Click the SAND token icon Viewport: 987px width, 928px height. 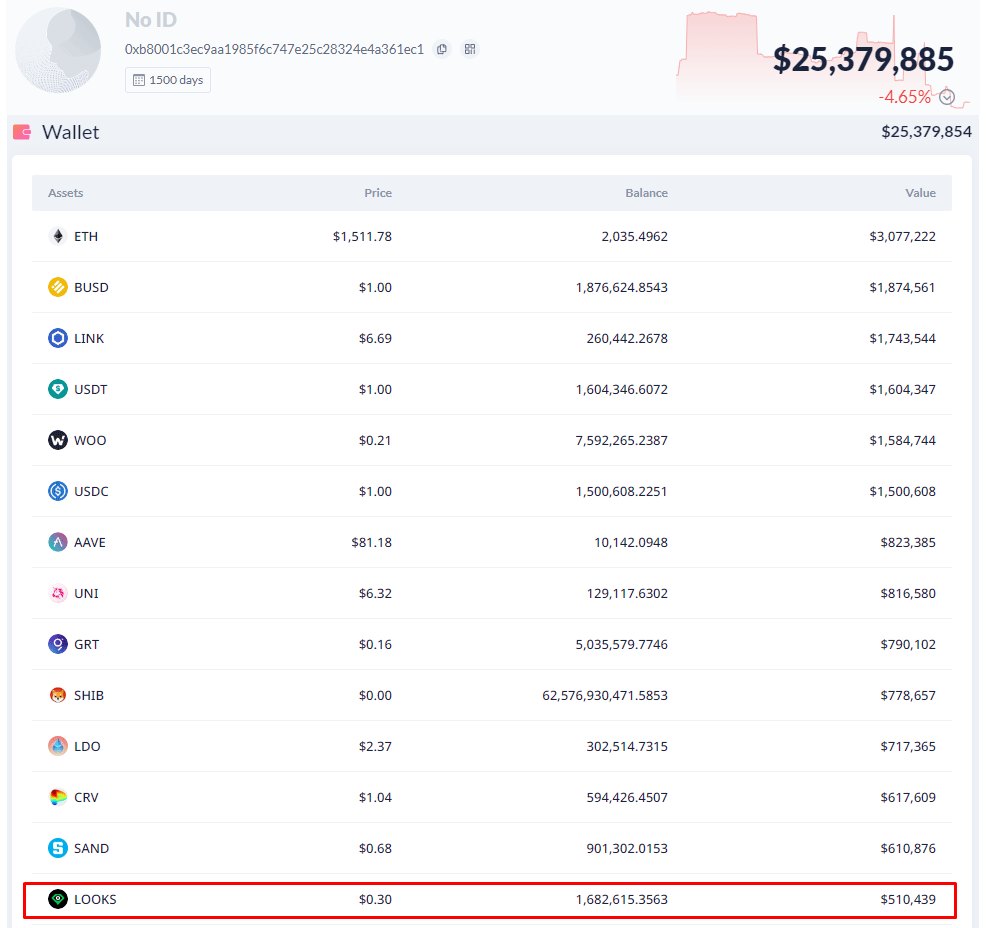coord(58,848)
